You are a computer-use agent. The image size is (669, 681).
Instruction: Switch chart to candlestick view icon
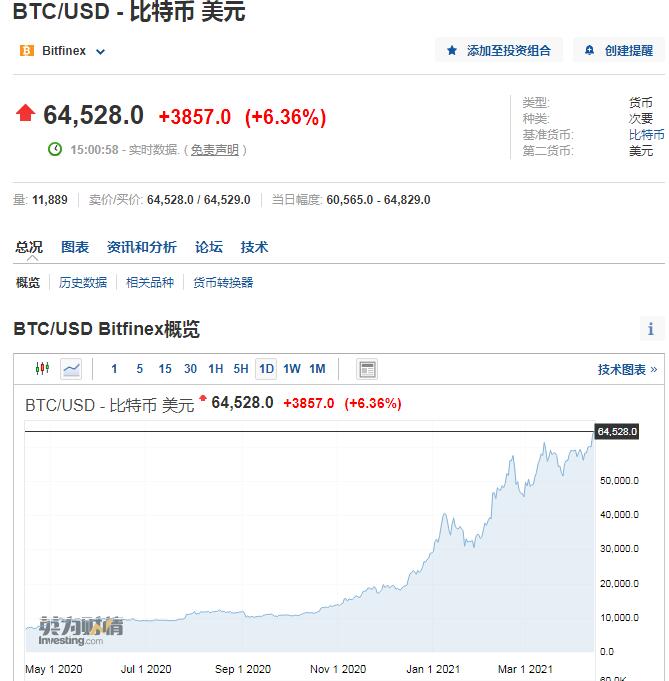[43, 369]
